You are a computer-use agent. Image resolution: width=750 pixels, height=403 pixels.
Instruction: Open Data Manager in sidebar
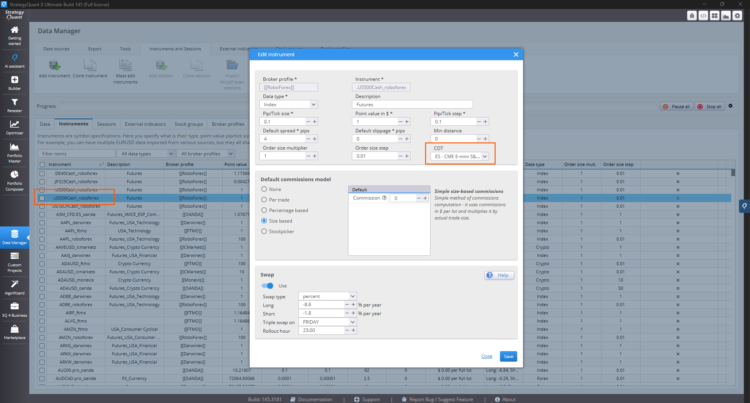(x=14, y=237)
